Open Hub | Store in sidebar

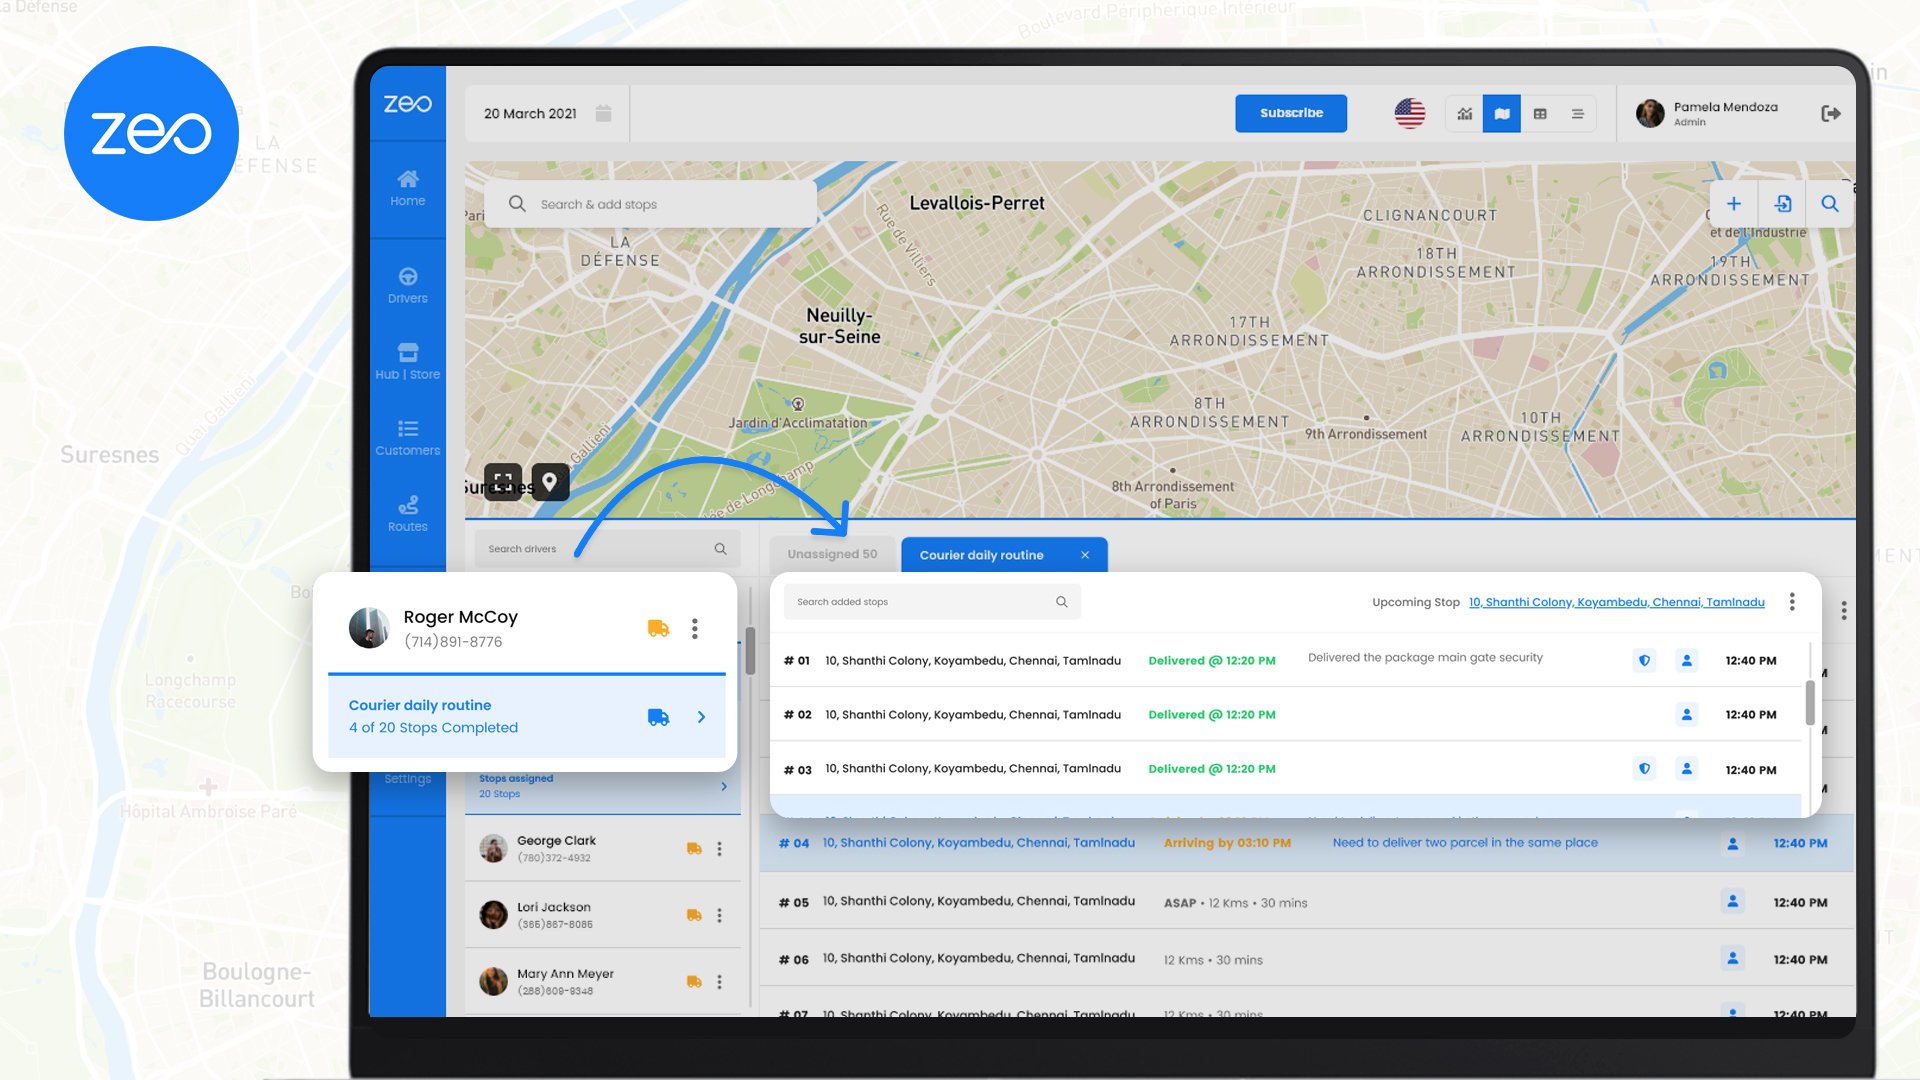pyautogui.click(x=407, y=362)
